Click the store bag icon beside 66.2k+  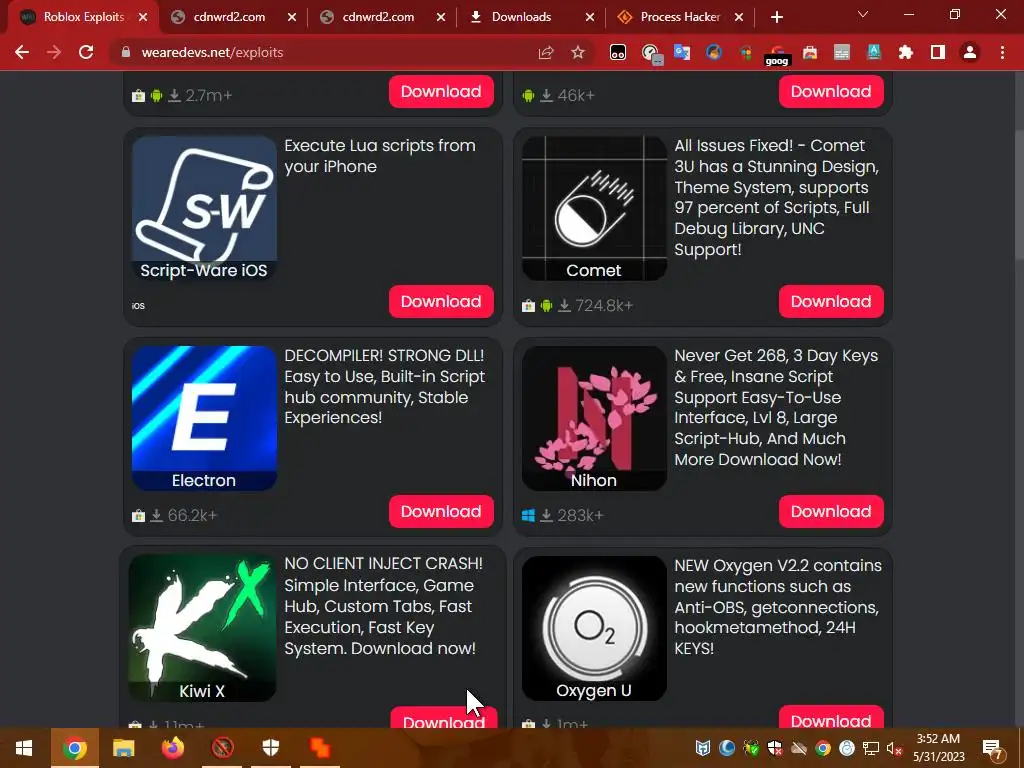(x=138, y=516)
